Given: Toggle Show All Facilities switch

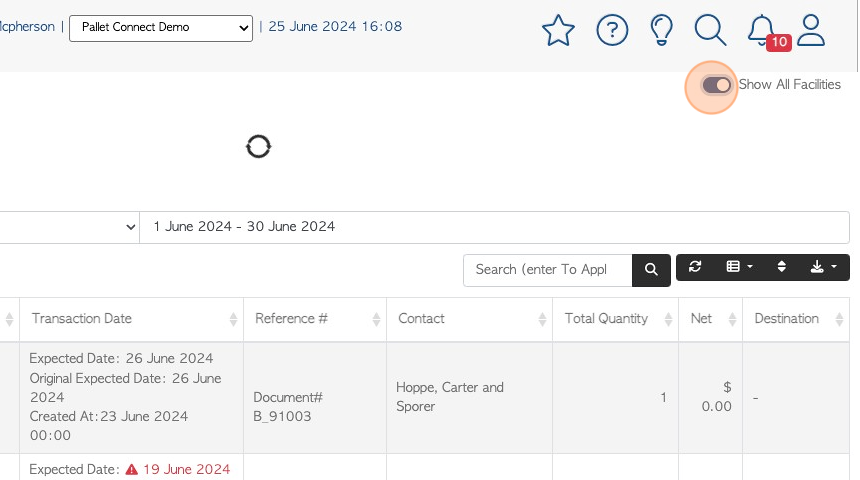Looking at the screenshot, I should [716, 85].
